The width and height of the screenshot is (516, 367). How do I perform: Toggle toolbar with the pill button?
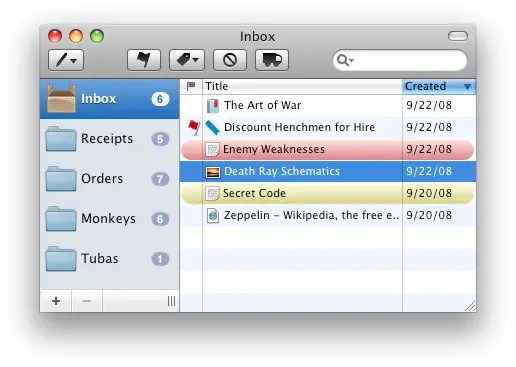458,36
